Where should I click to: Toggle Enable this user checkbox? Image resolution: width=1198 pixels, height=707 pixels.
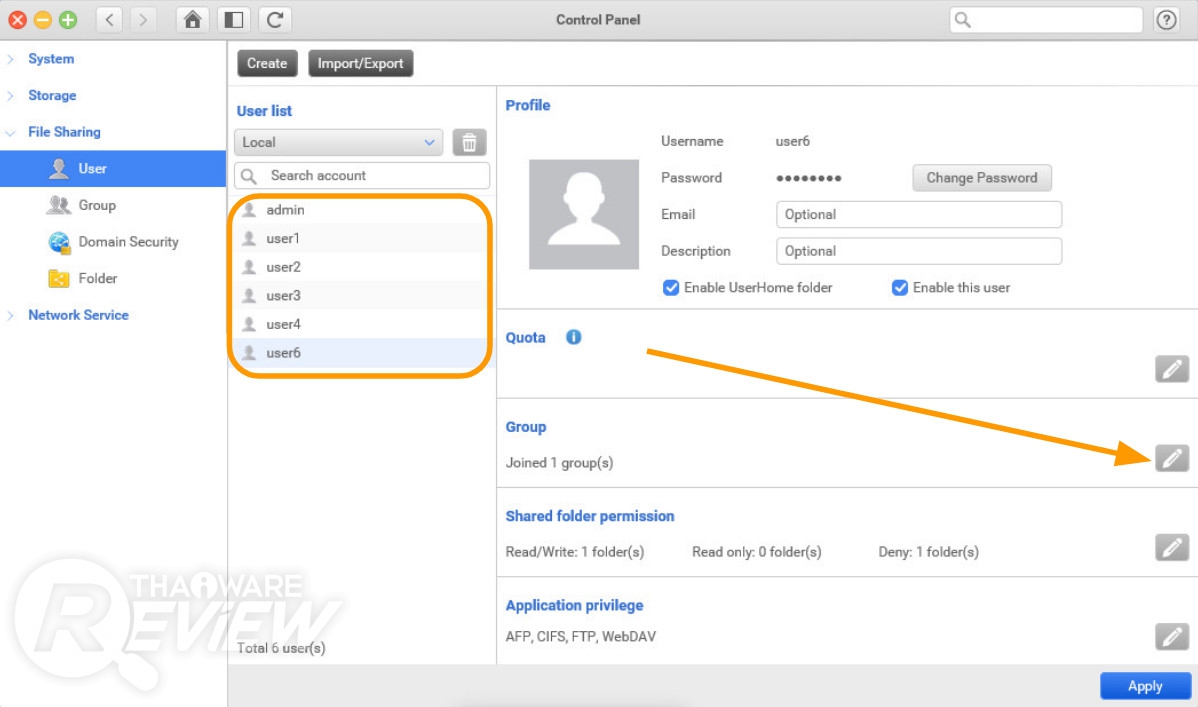tap(900, 288)
